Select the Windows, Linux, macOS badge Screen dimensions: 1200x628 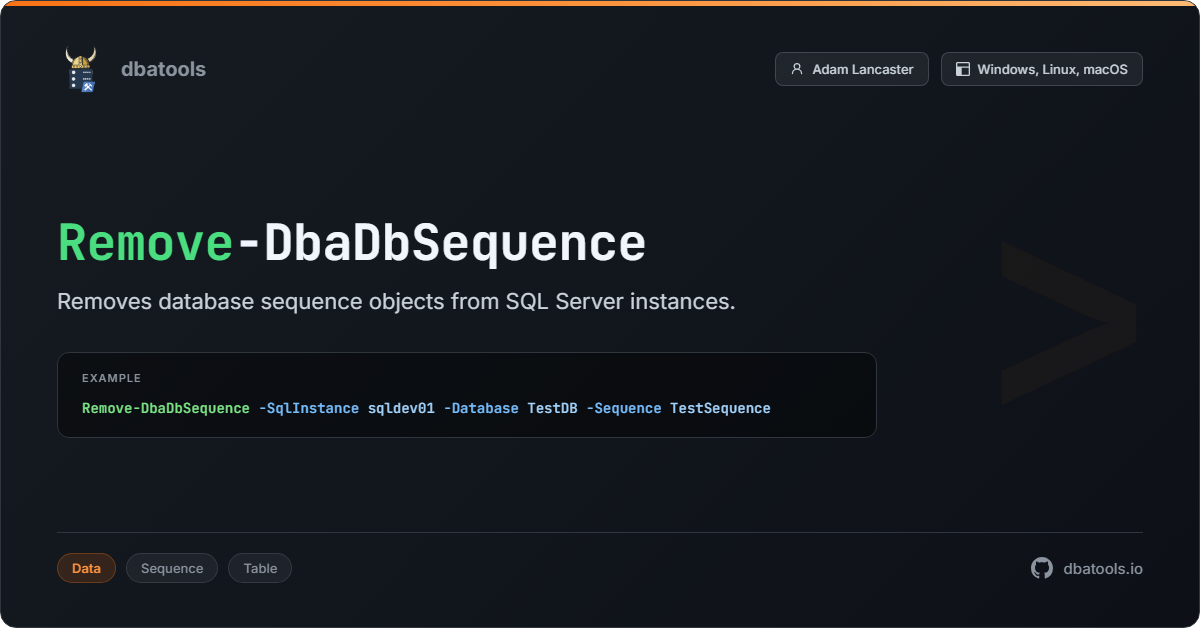[x=1042, y=69]
